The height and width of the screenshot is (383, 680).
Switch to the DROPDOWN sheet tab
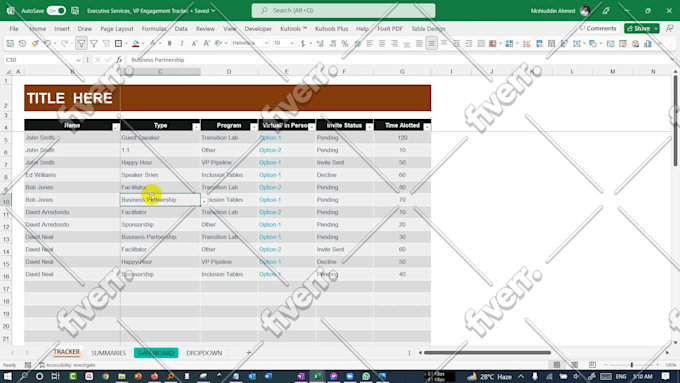[204, 353]
